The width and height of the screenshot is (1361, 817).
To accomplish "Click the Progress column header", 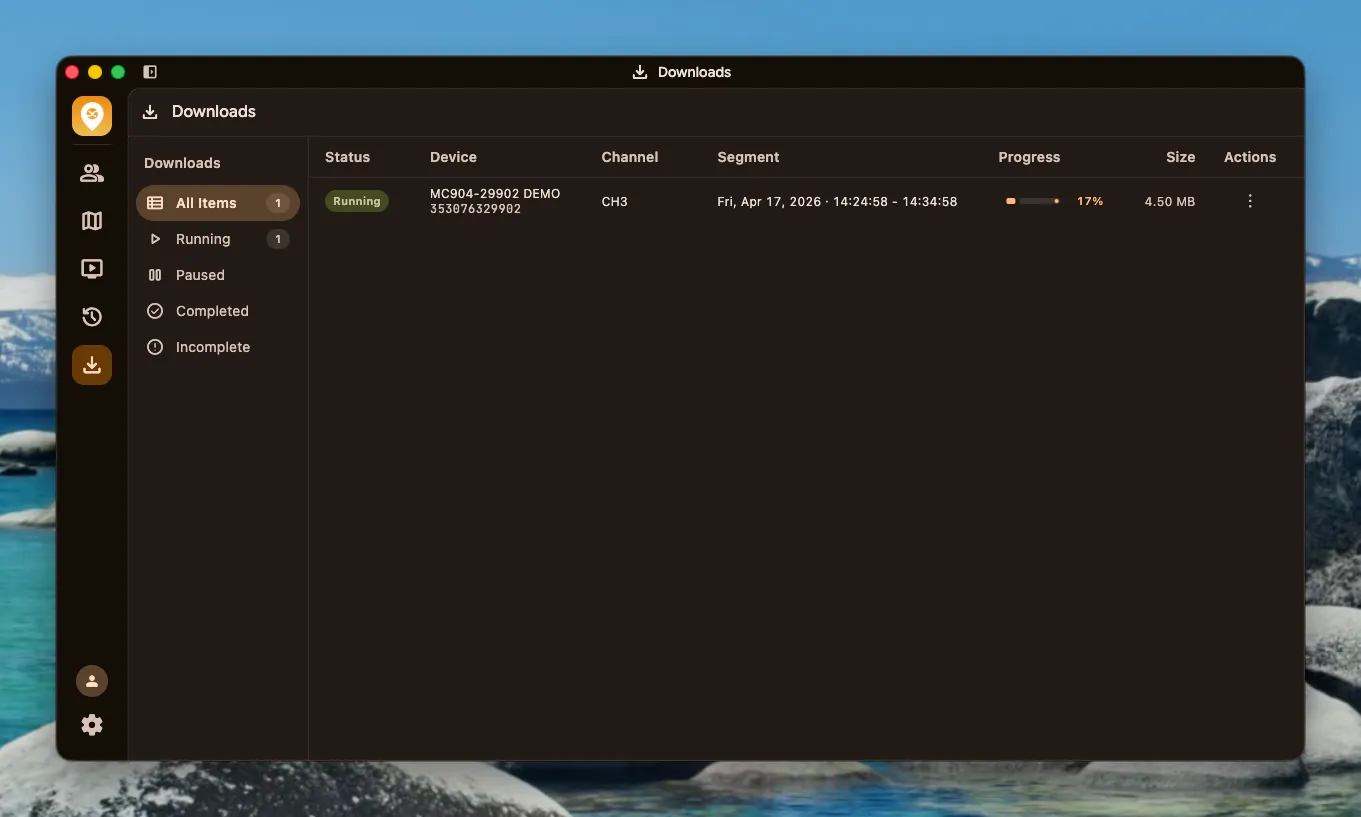I will coord(1029,157).
